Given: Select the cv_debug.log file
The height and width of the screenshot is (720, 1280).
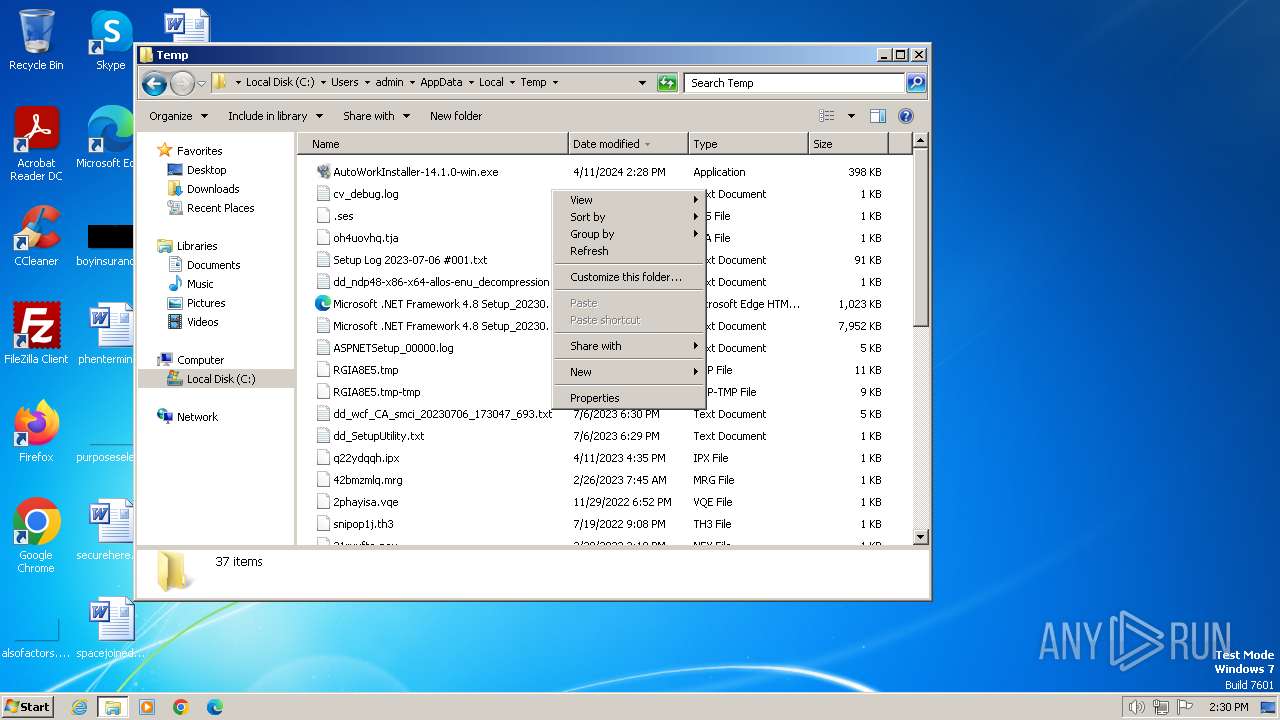Looking at the screenshot, I should [365, 194].
